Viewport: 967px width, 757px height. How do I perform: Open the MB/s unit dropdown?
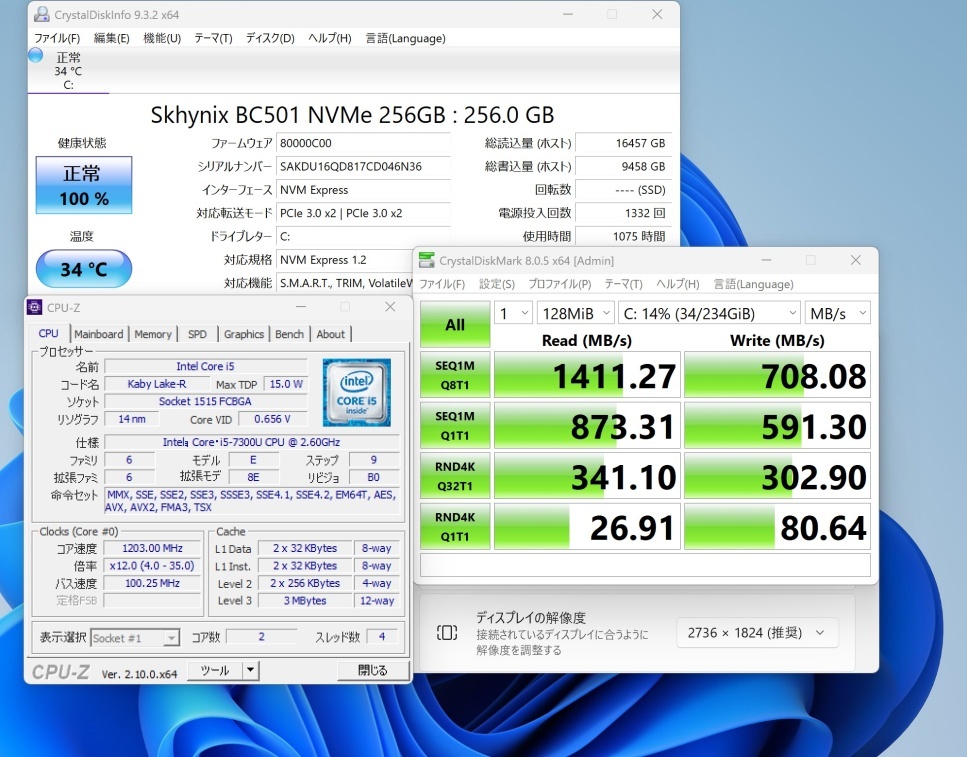pos(837,313)
